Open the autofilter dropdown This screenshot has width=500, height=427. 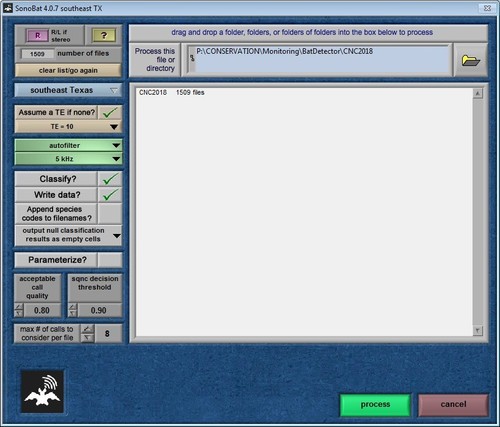tap(68, 145)
